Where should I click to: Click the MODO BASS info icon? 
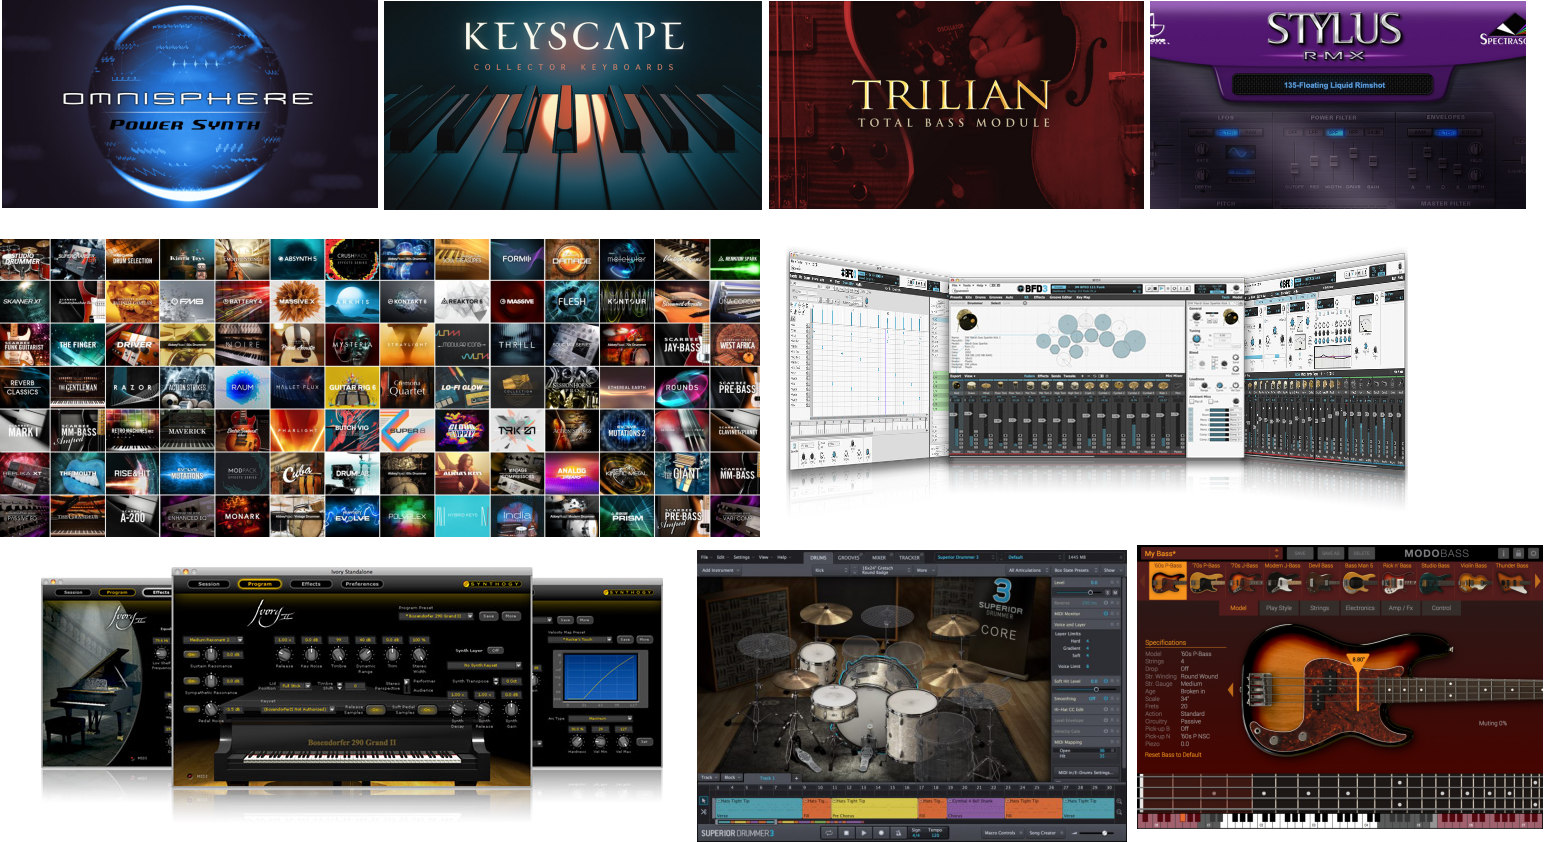pyautogui.click(x=1503, y=553)
